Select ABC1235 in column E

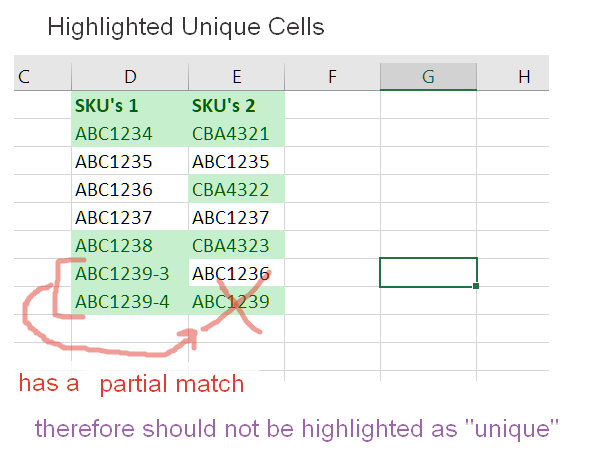point(237,161)
